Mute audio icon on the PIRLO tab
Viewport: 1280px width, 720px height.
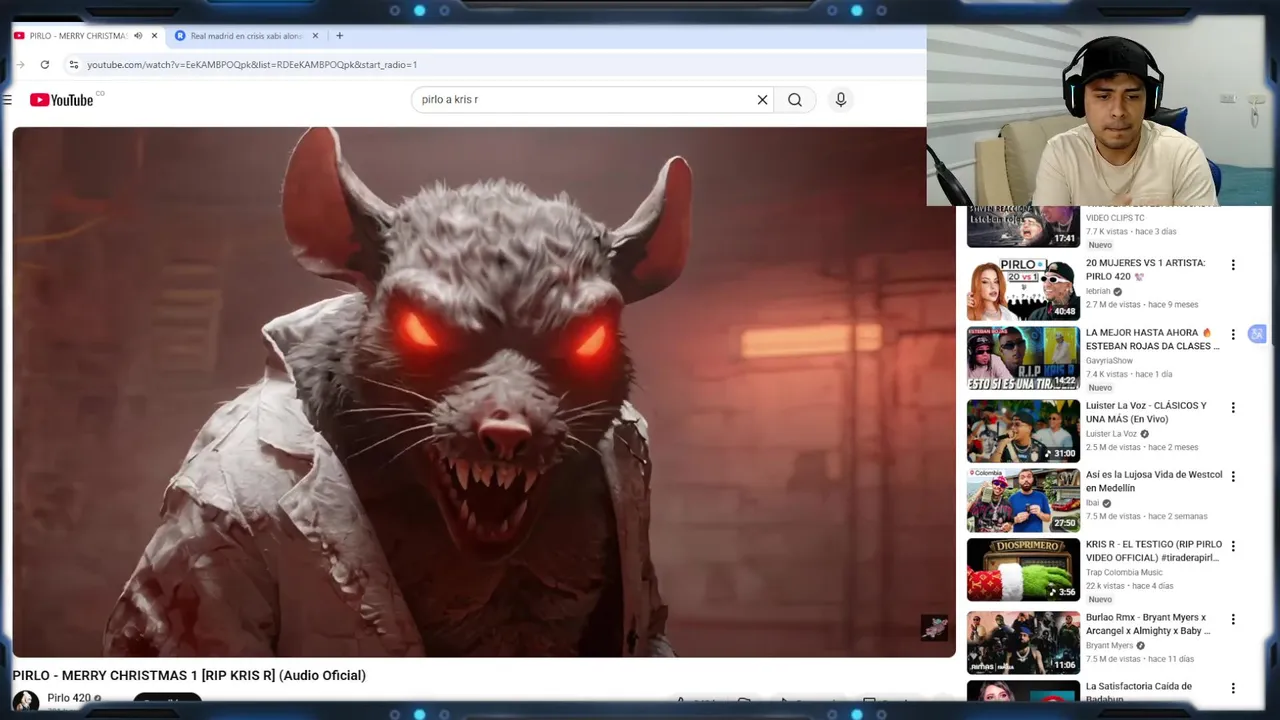pyautogui.click(x=138, y=36)
